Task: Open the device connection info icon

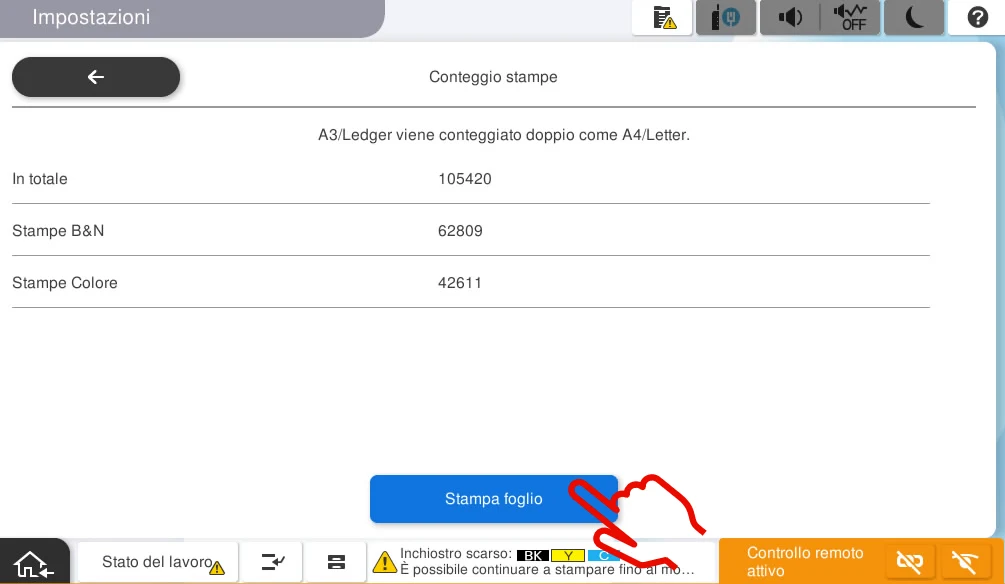Action: click(726, 17)
